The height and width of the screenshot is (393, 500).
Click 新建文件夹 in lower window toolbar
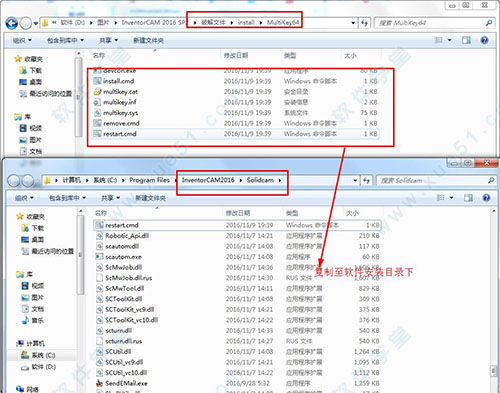(150, 198)
